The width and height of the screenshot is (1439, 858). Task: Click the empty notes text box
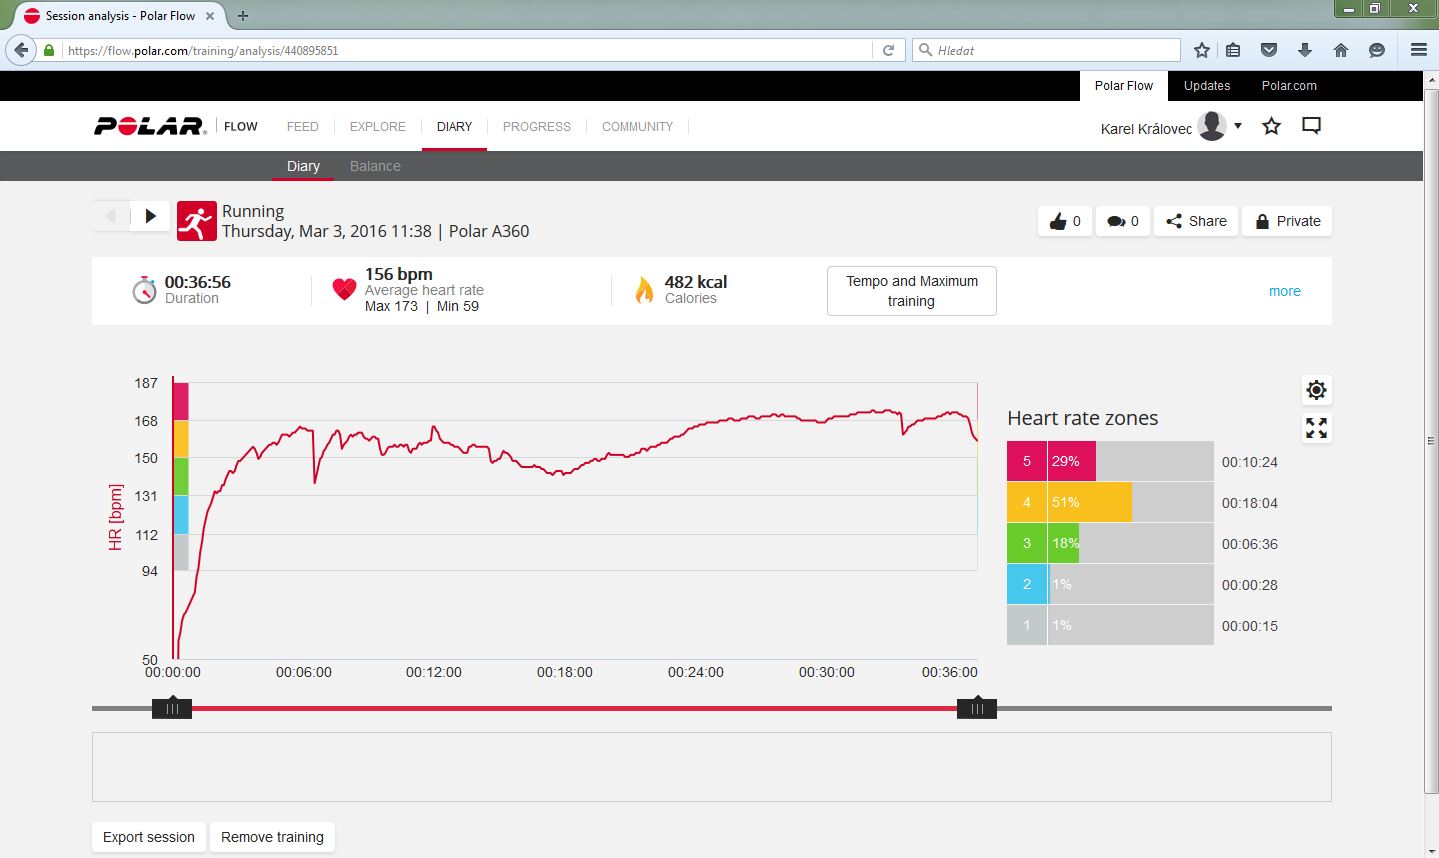[711, 767]
